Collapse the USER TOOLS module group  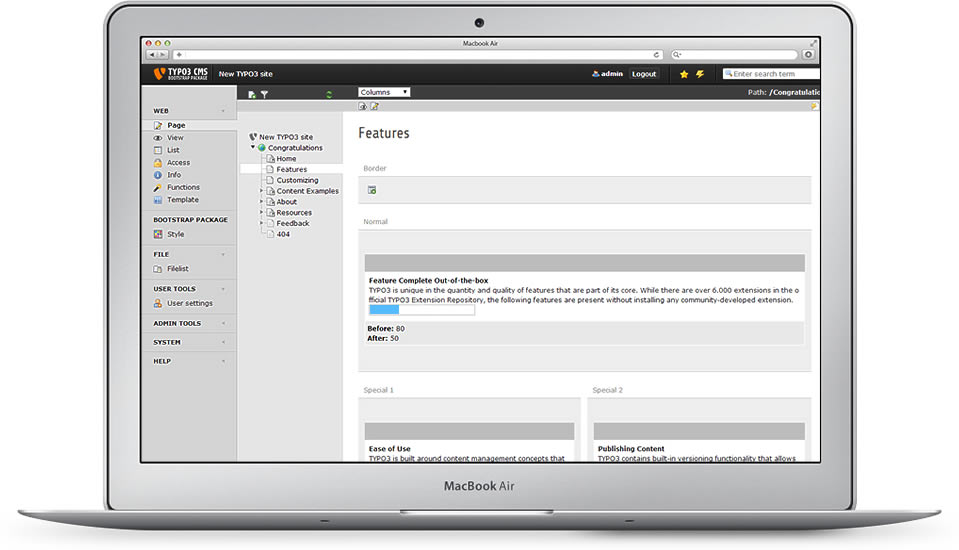pos(223,289)
